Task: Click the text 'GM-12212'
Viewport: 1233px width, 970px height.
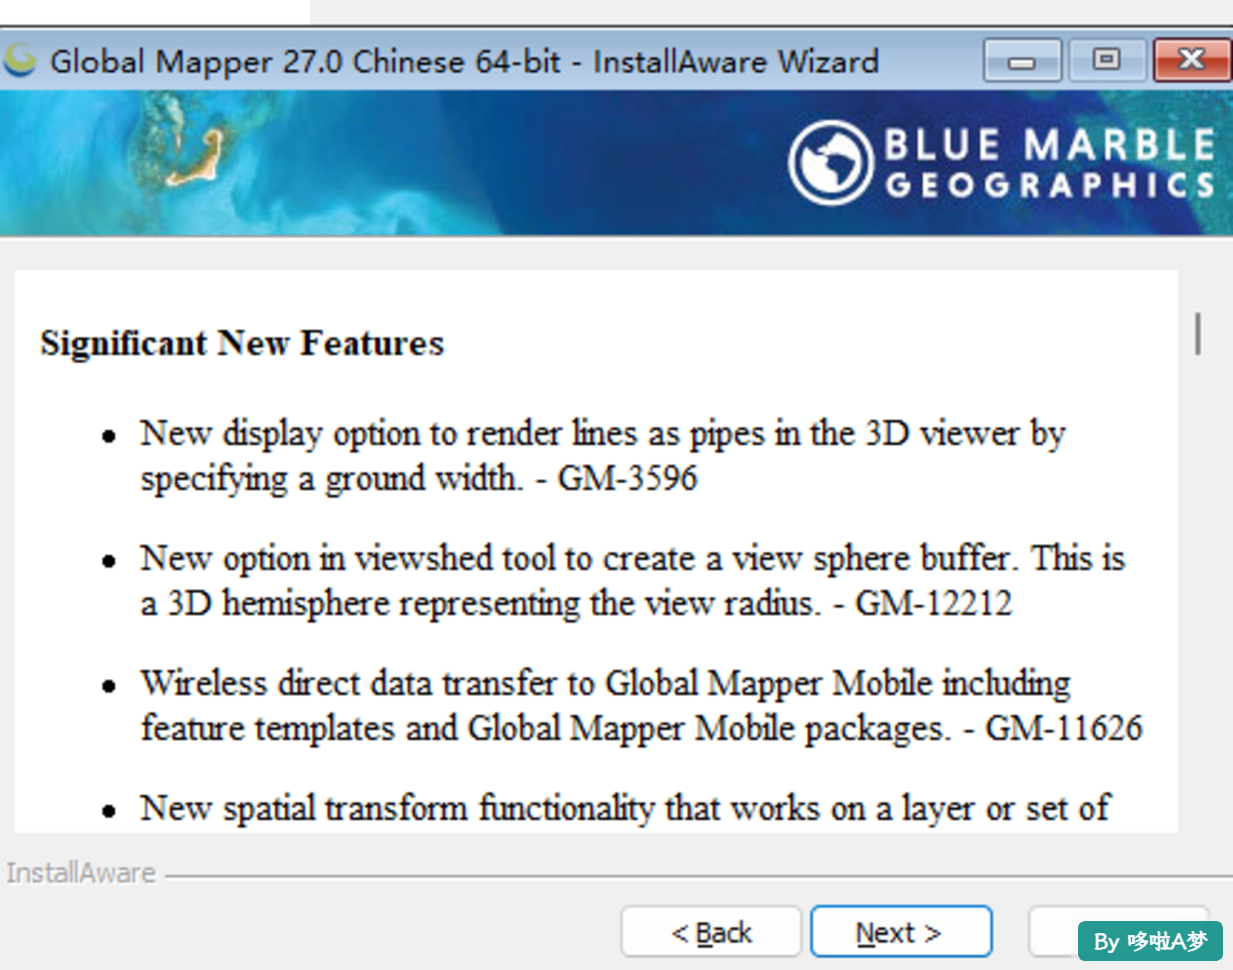Action: [x=933, y=603]
